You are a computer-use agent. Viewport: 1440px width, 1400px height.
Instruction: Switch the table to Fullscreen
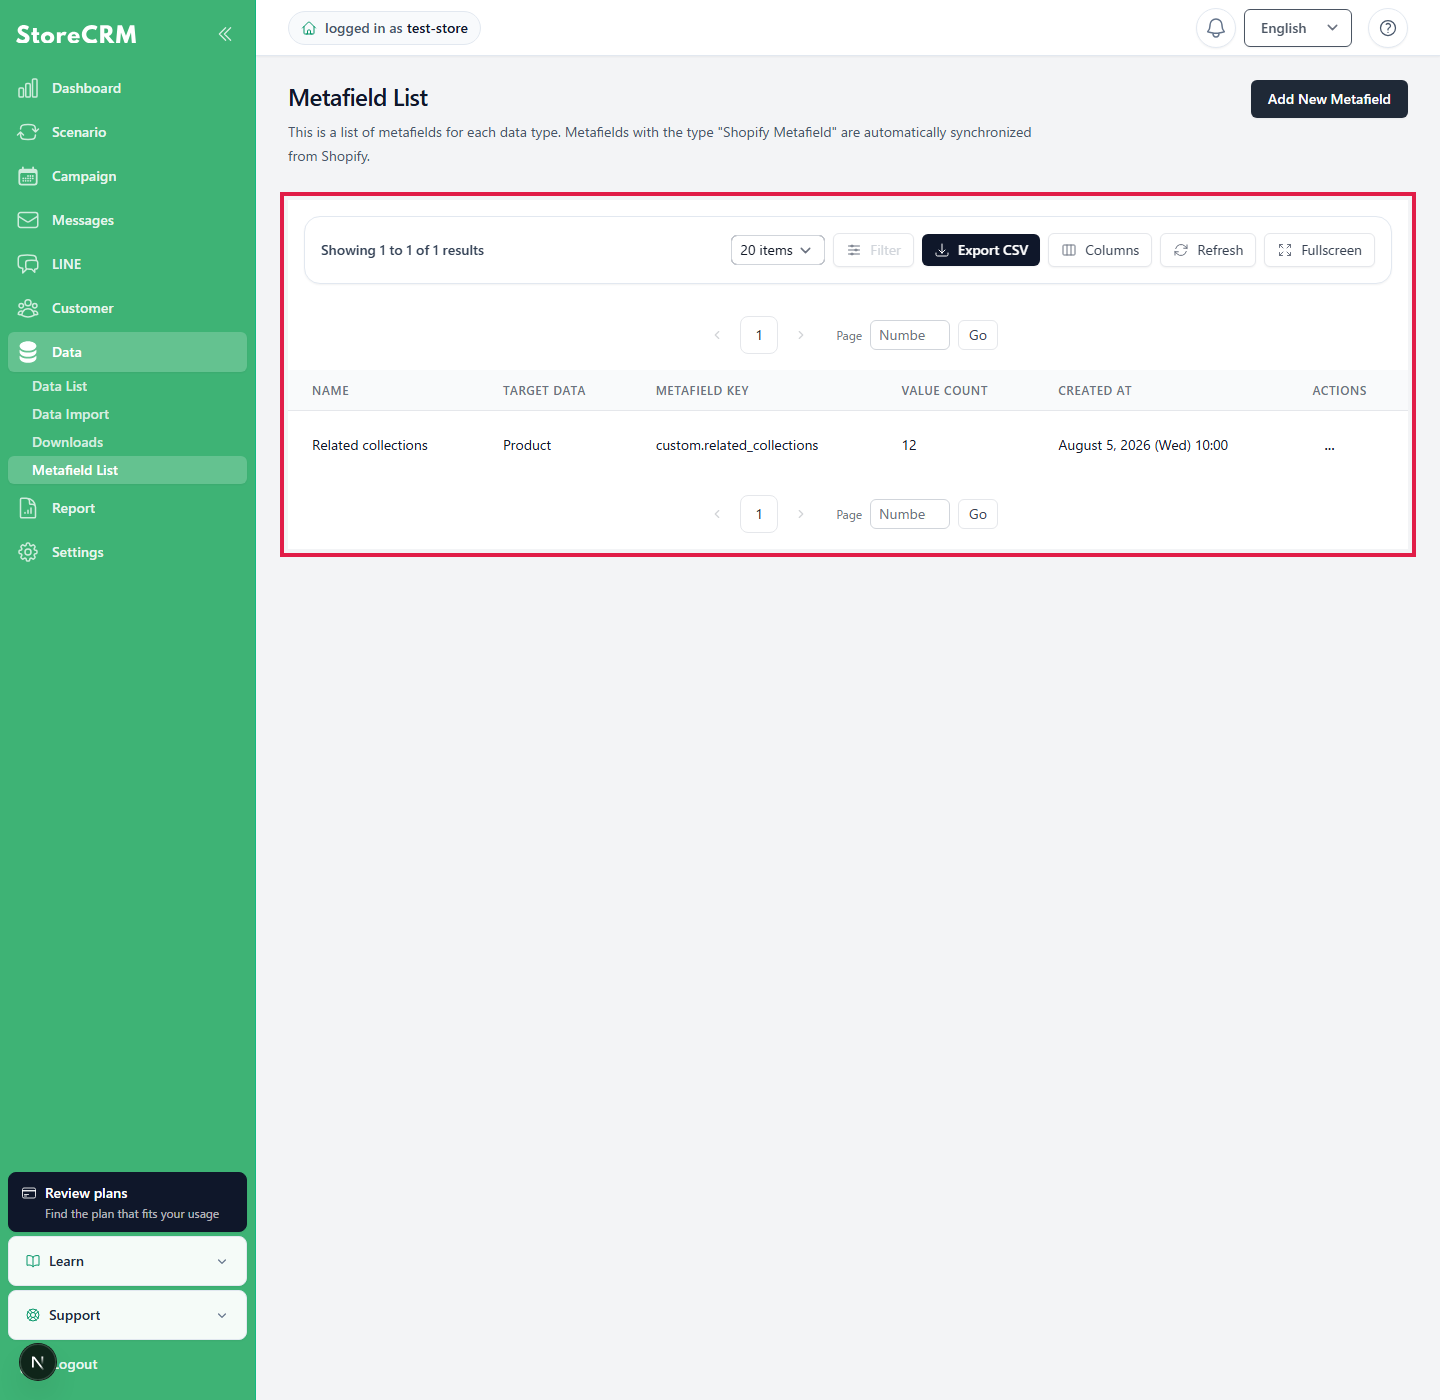pos(1319,250)
